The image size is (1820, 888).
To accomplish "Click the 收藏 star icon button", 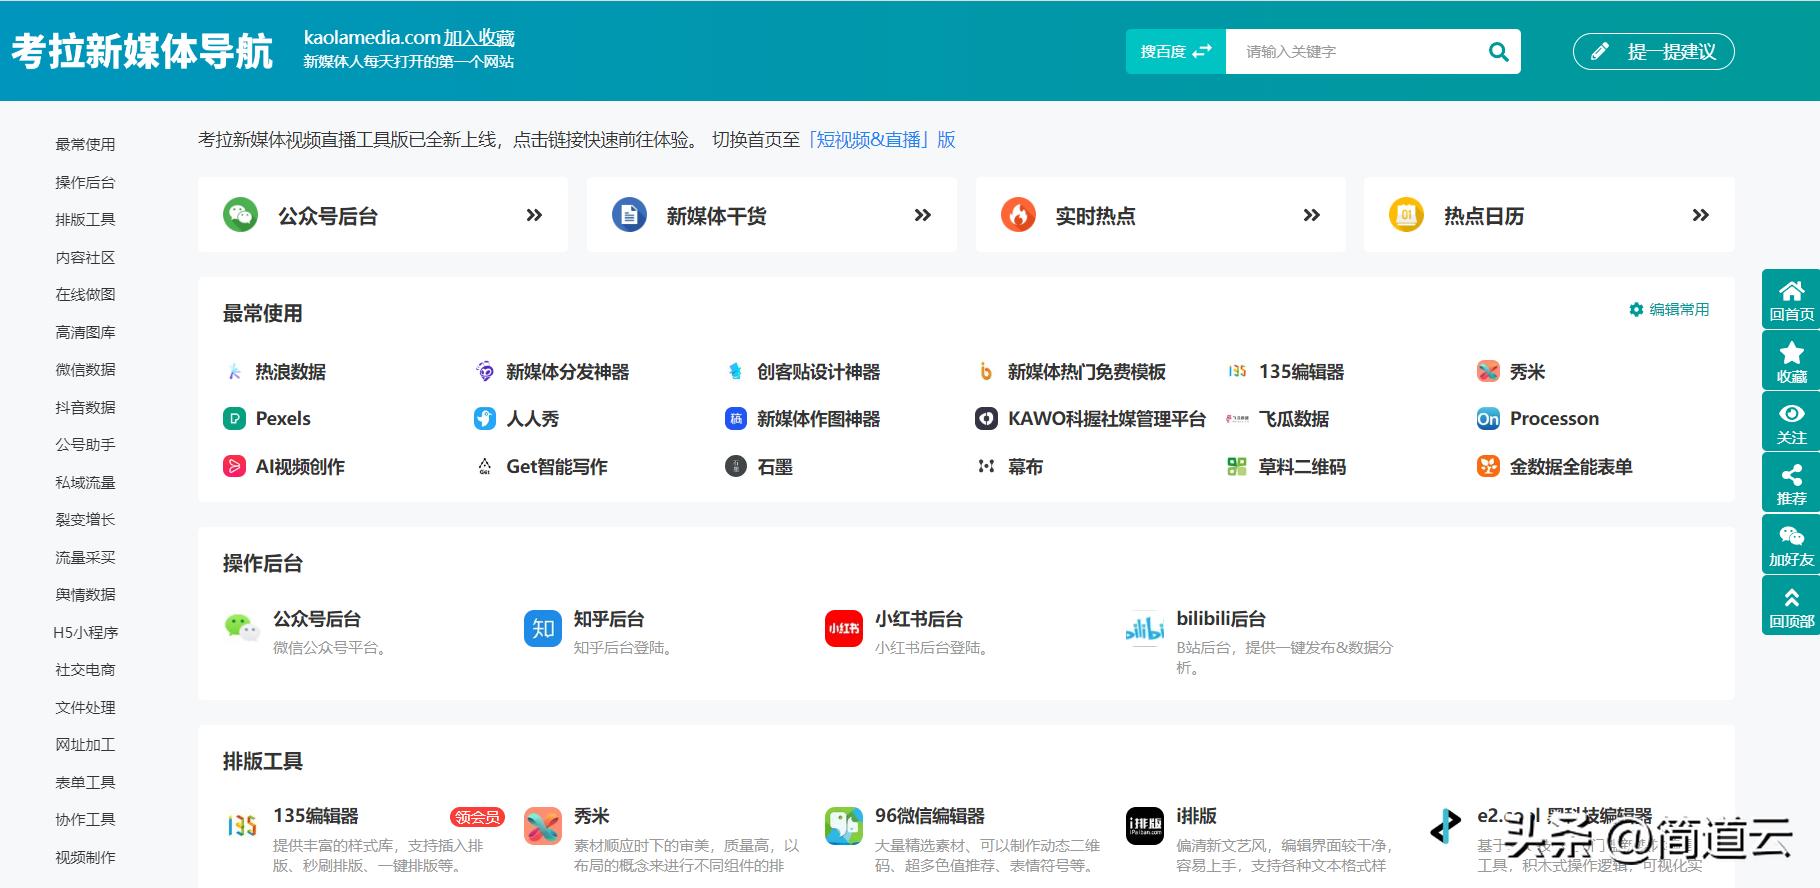I will pos(1791,361).
